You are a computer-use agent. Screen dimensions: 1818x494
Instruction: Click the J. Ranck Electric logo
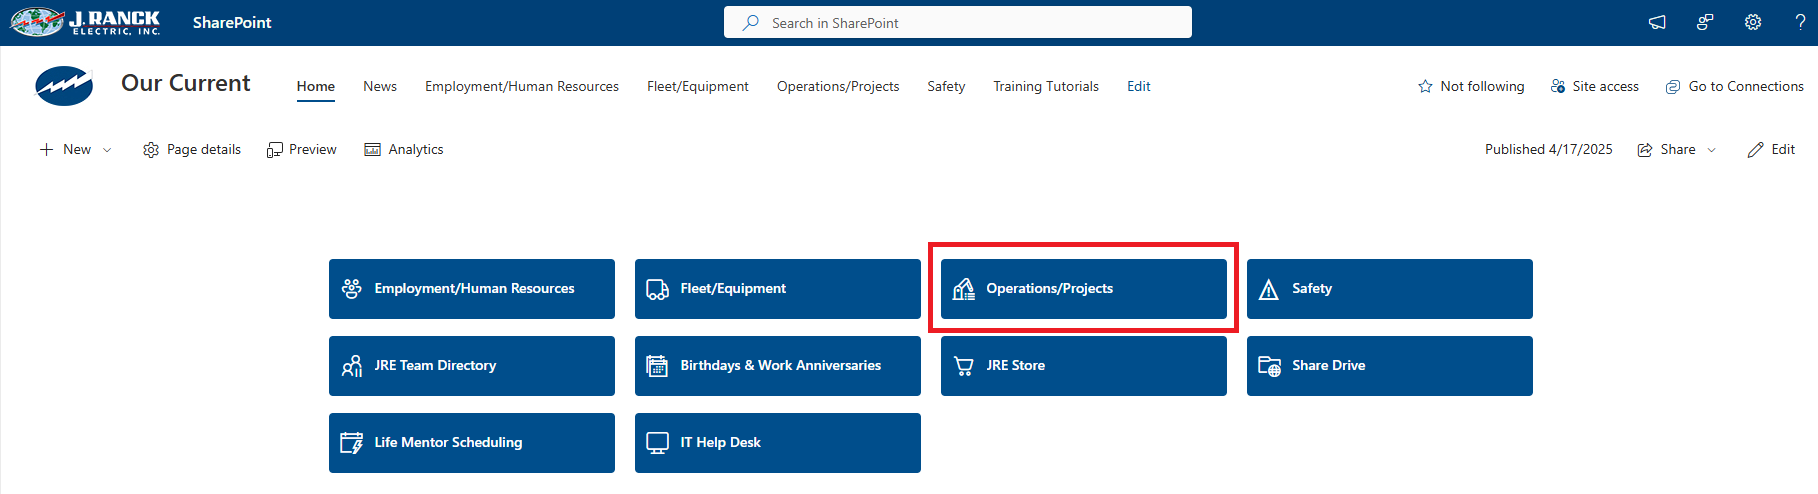coord(86,22)
